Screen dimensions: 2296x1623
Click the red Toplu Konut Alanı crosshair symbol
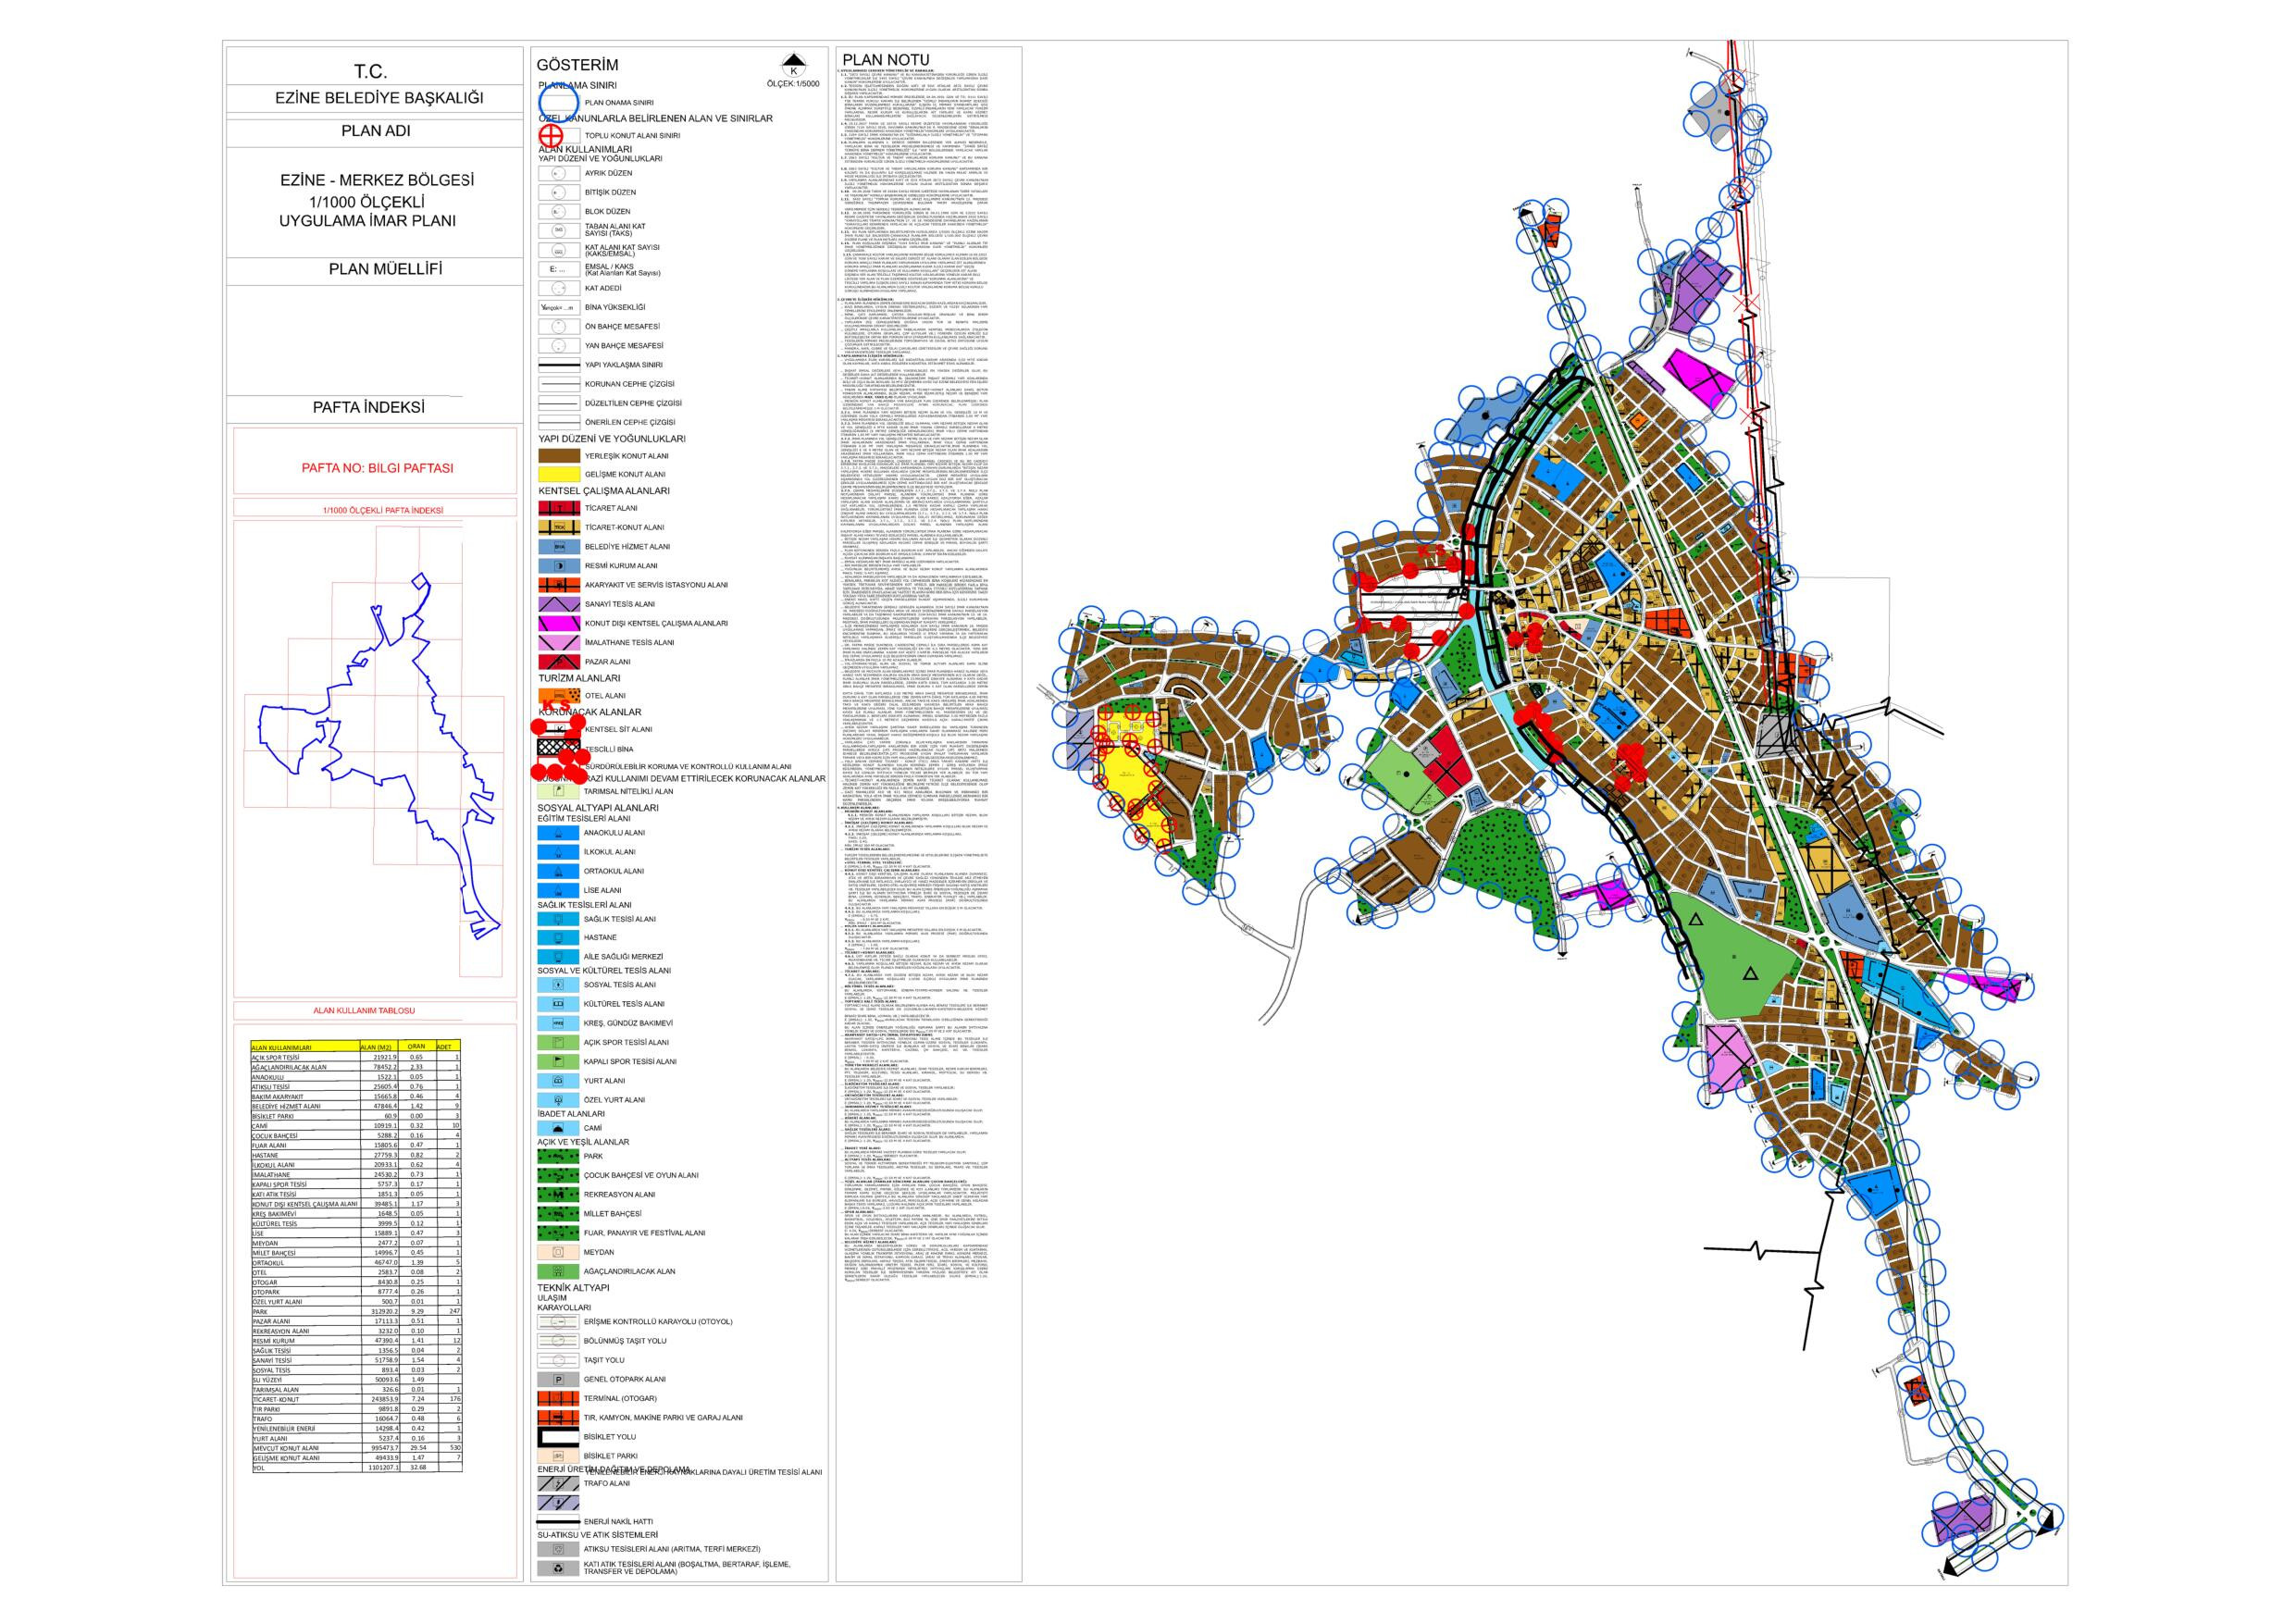pos(551,136)
